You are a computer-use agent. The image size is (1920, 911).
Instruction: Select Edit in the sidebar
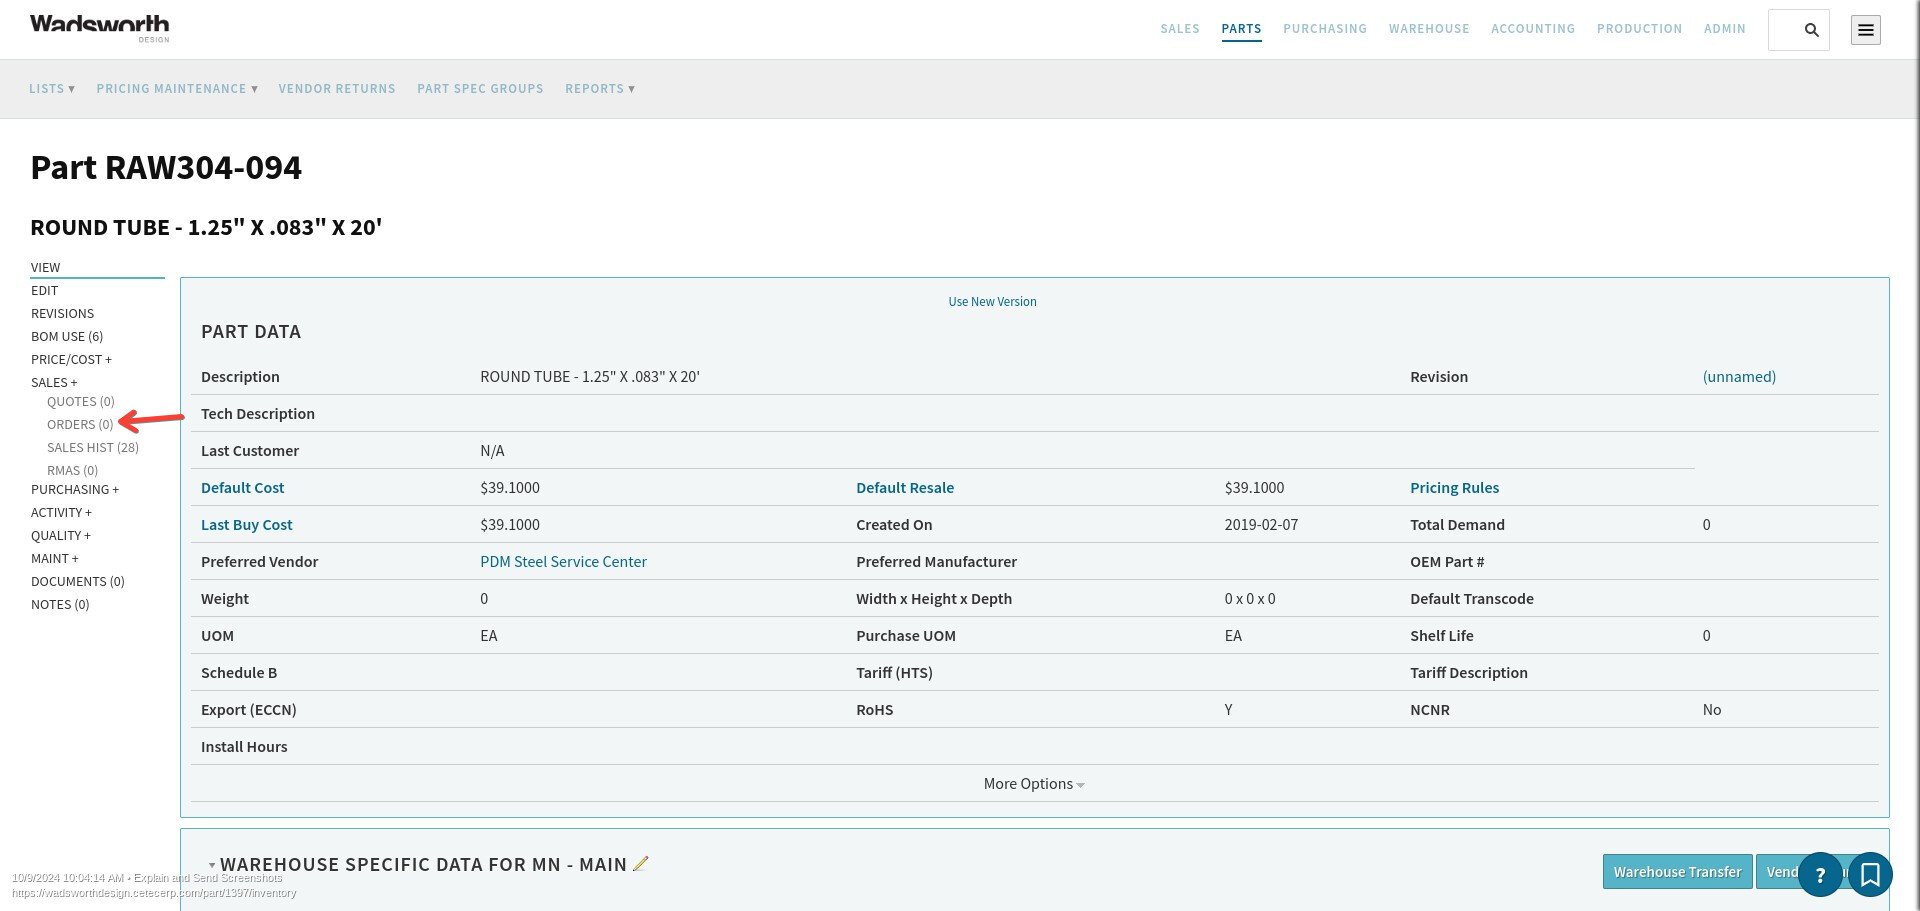click(45, 290)
